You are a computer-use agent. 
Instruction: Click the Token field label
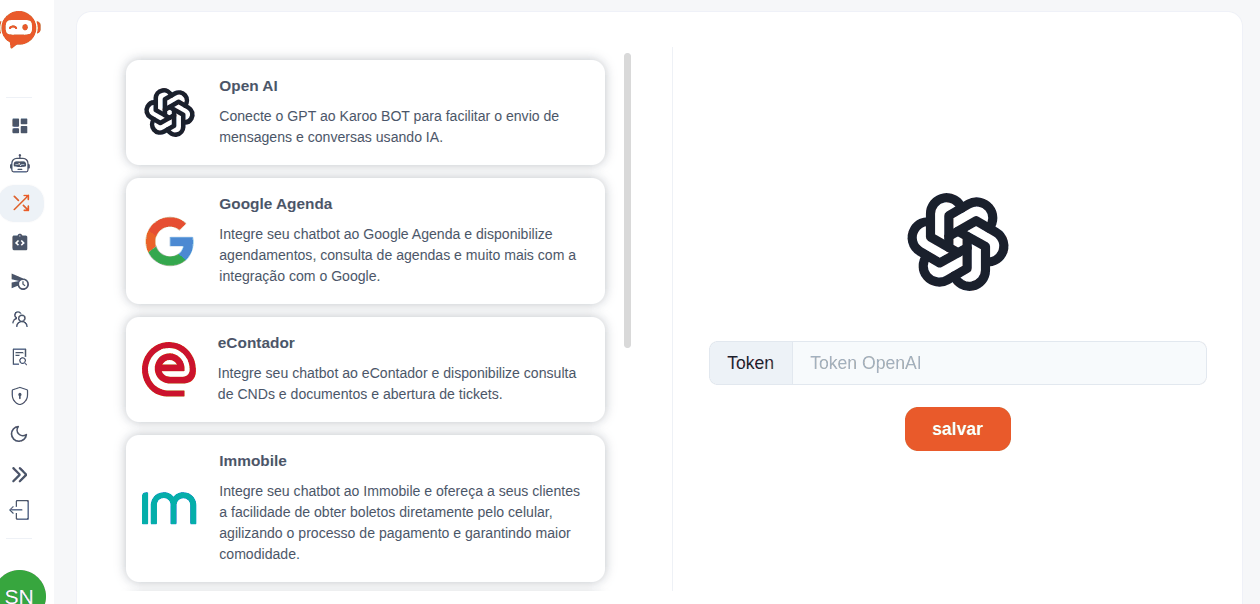[x=751, y=363]
